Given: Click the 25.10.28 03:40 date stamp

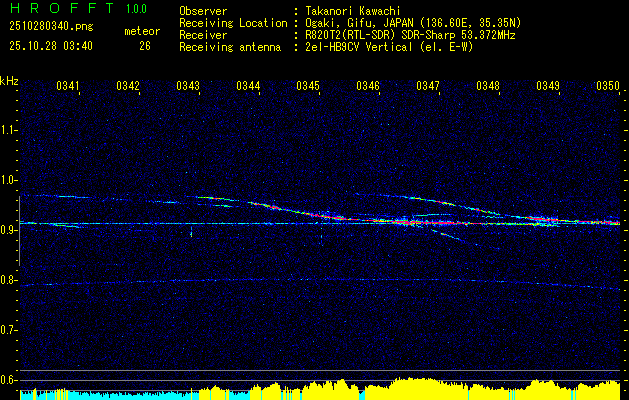Looking at the screenshot, I should 50,45.
